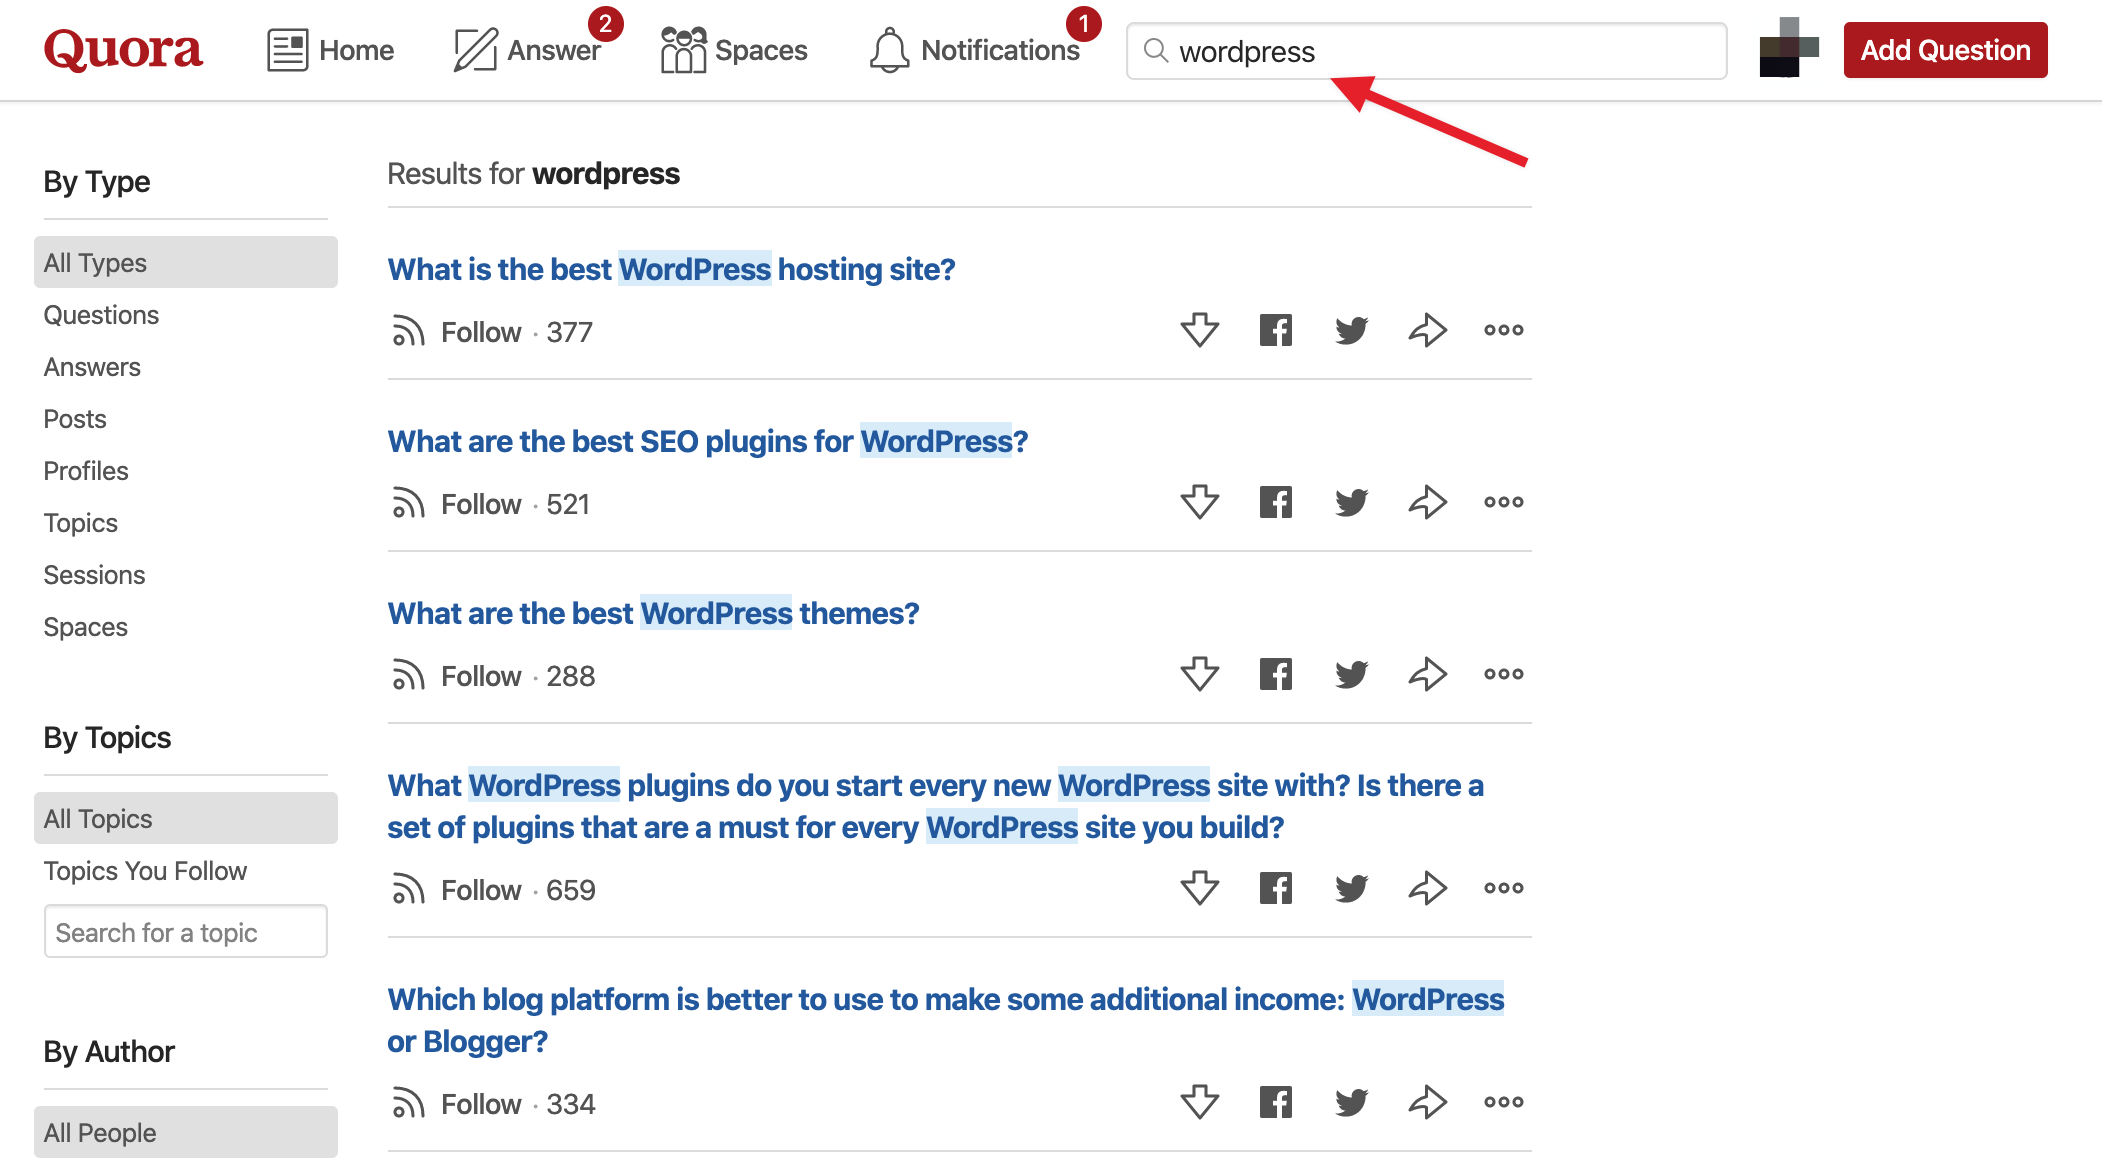
Task: Share the SEO plugins question on Facebook
Action: click(1275, 502)
